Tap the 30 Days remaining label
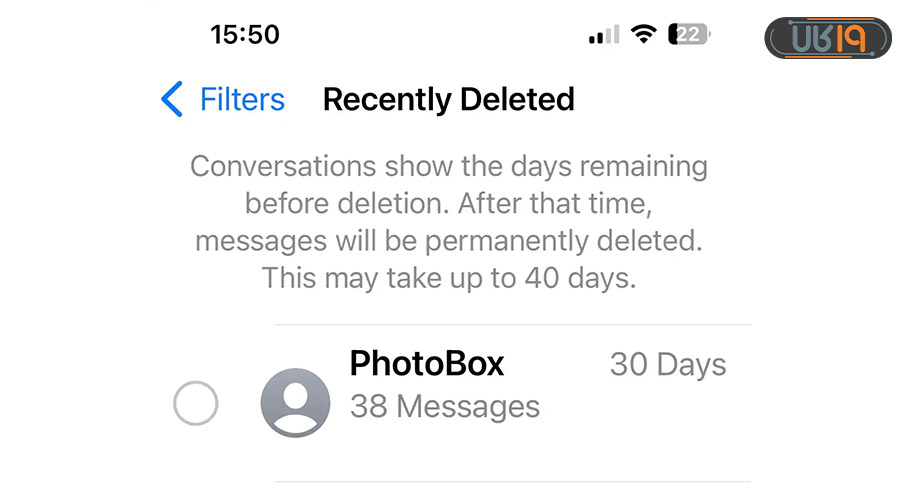Viewport: 900px width, 500px height. pyautogui.click(x=668, y=365)
